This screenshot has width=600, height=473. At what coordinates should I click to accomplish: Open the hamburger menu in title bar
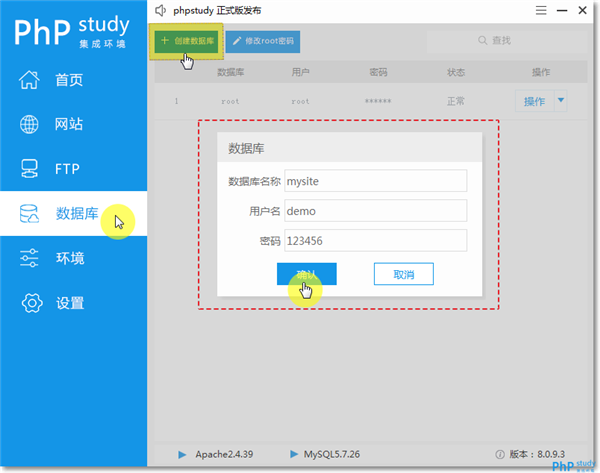(541, 10)
